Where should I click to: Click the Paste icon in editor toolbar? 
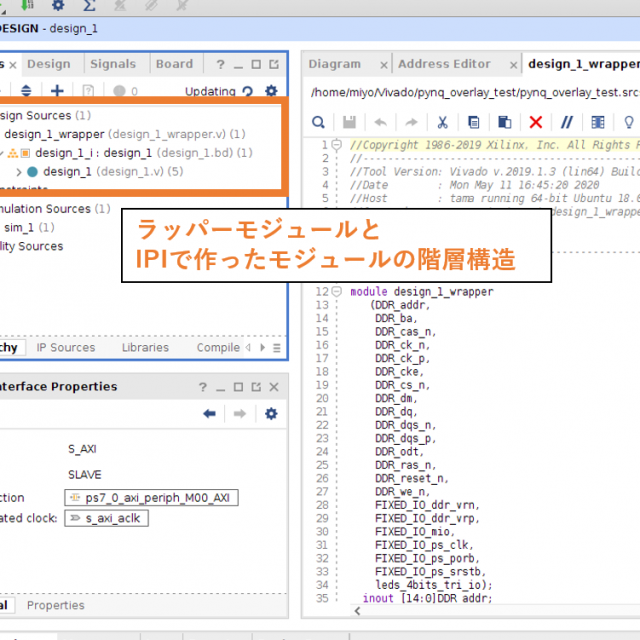point(505,122)
